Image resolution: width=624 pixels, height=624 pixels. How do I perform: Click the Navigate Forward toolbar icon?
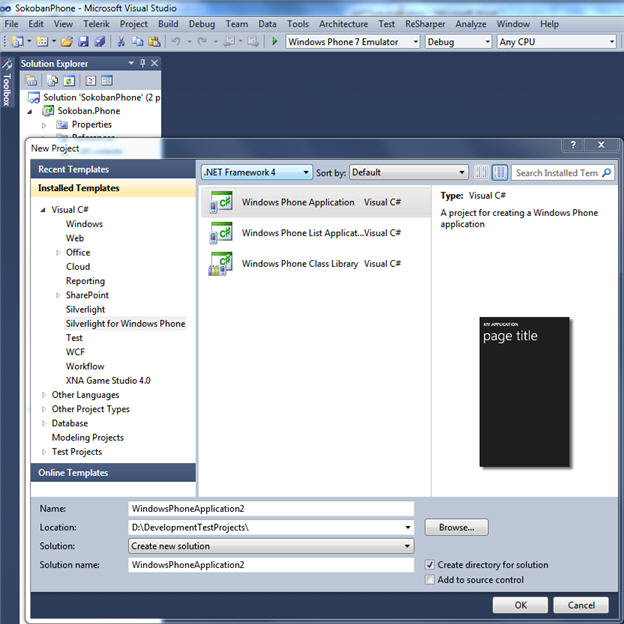pos(253,41)
